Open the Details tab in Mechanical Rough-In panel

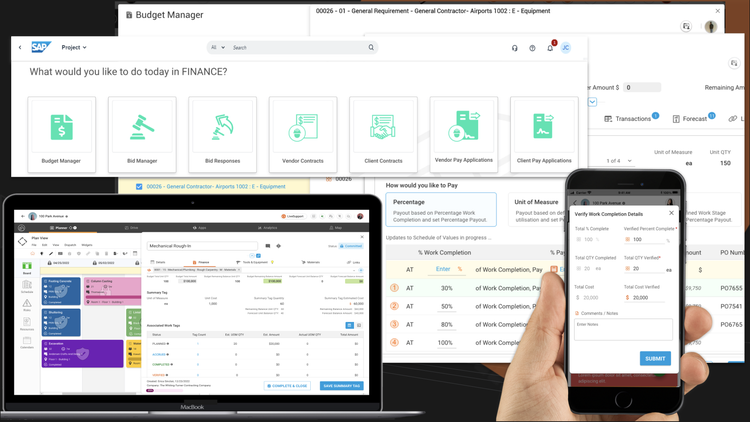pos(158,262)
